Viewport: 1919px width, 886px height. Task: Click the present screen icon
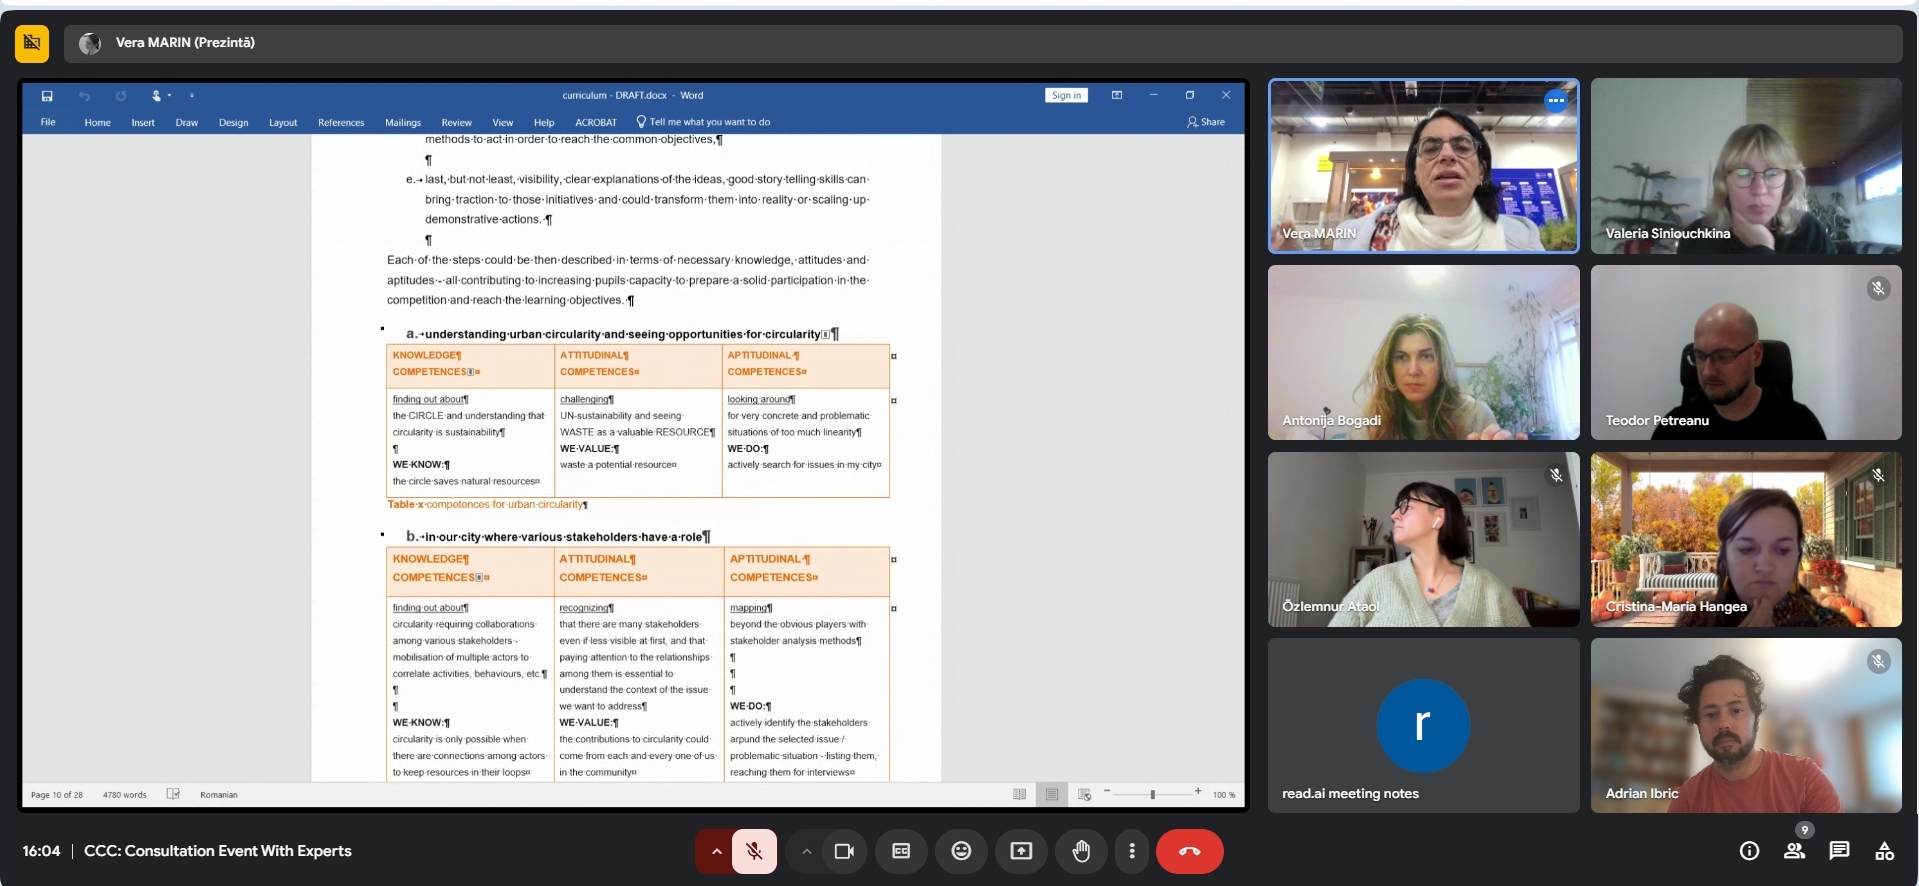pos(1021,851)
